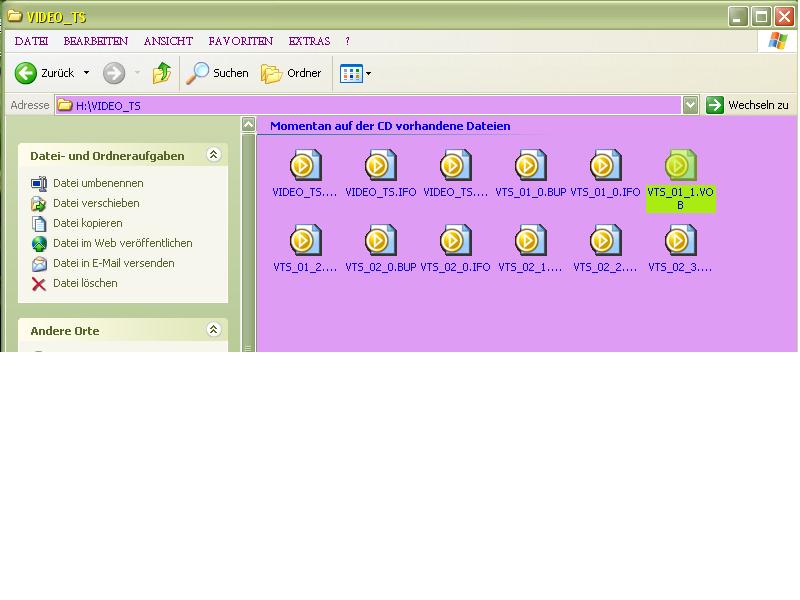Click the move file icon
Image resolution: width=800 pixels, height=600 pixels.
39,204
